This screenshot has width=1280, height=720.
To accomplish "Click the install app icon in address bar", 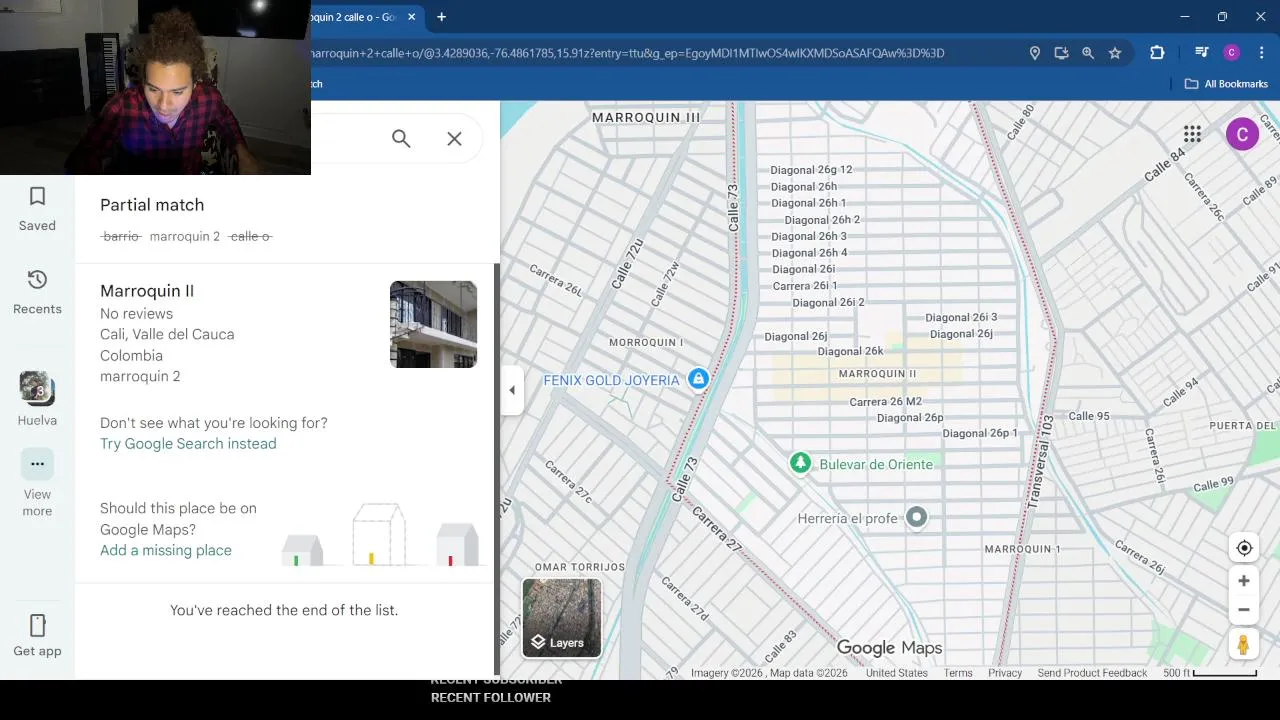I will [1061, 53].
